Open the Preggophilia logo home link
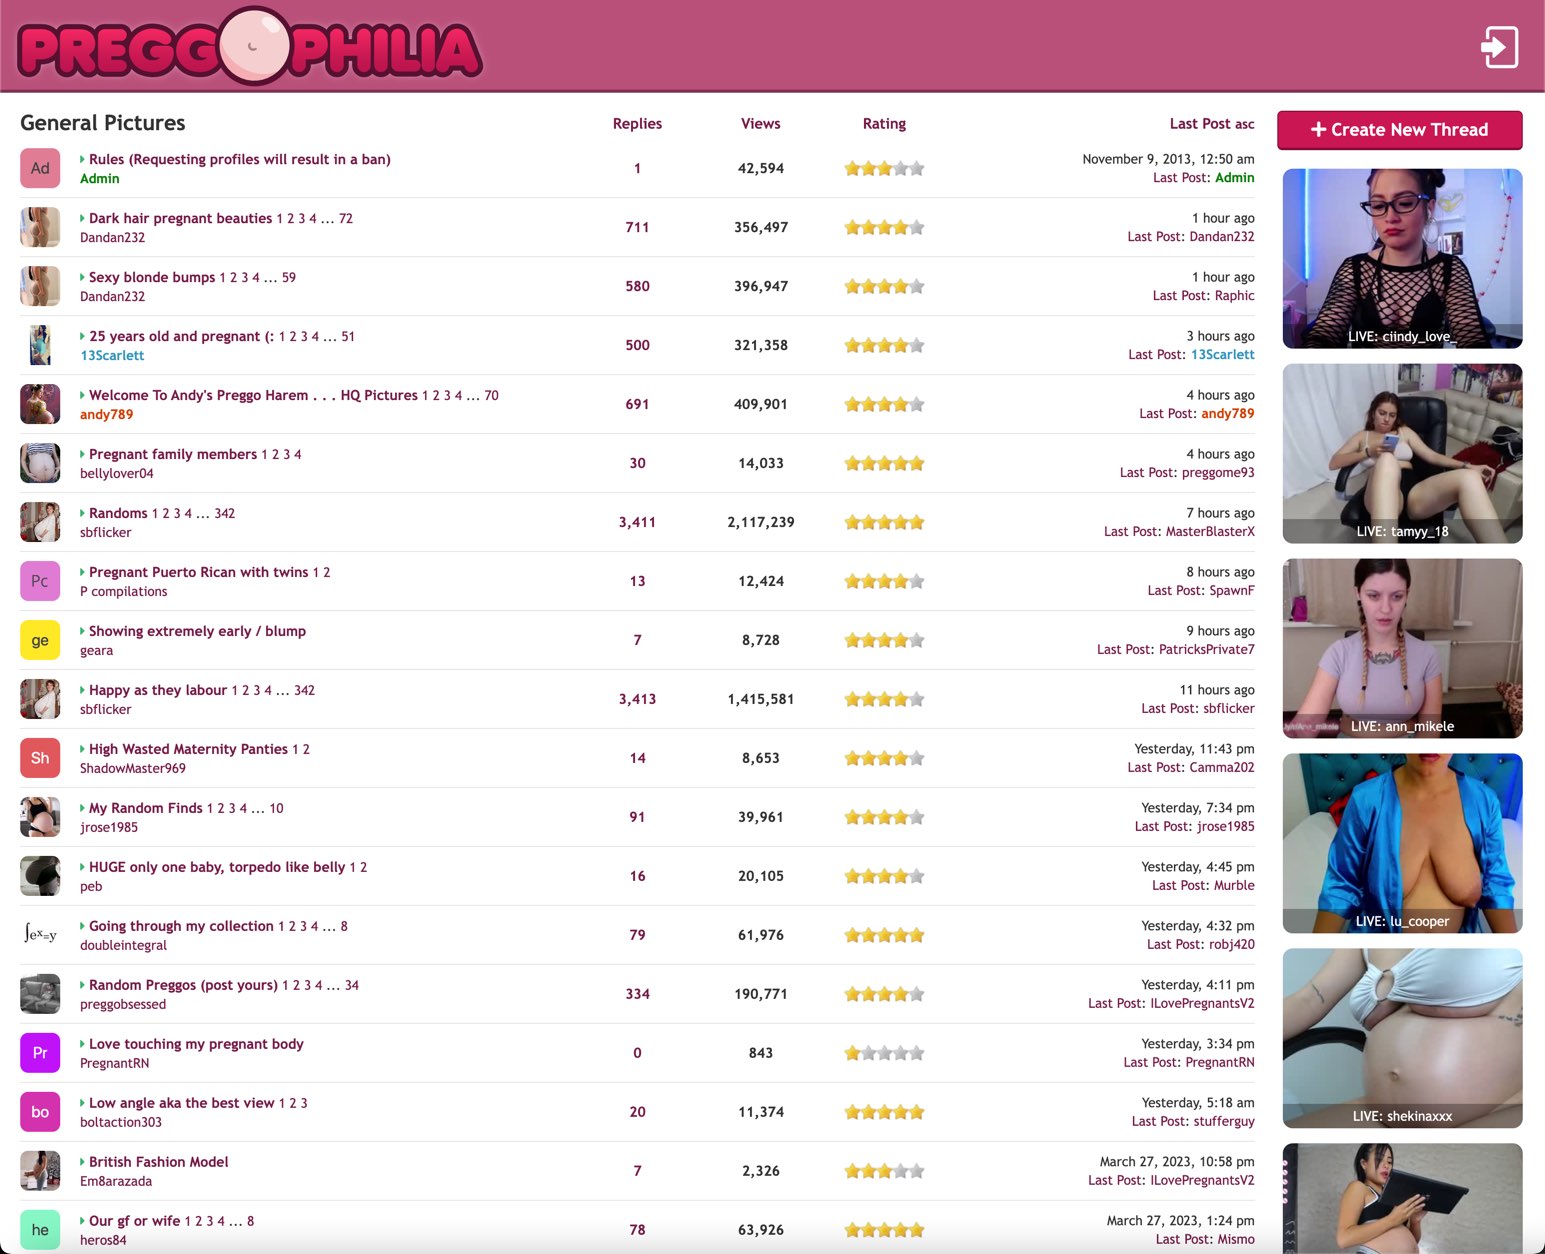The height and width of the screenshot is (1254, 1545). [250, 47]
